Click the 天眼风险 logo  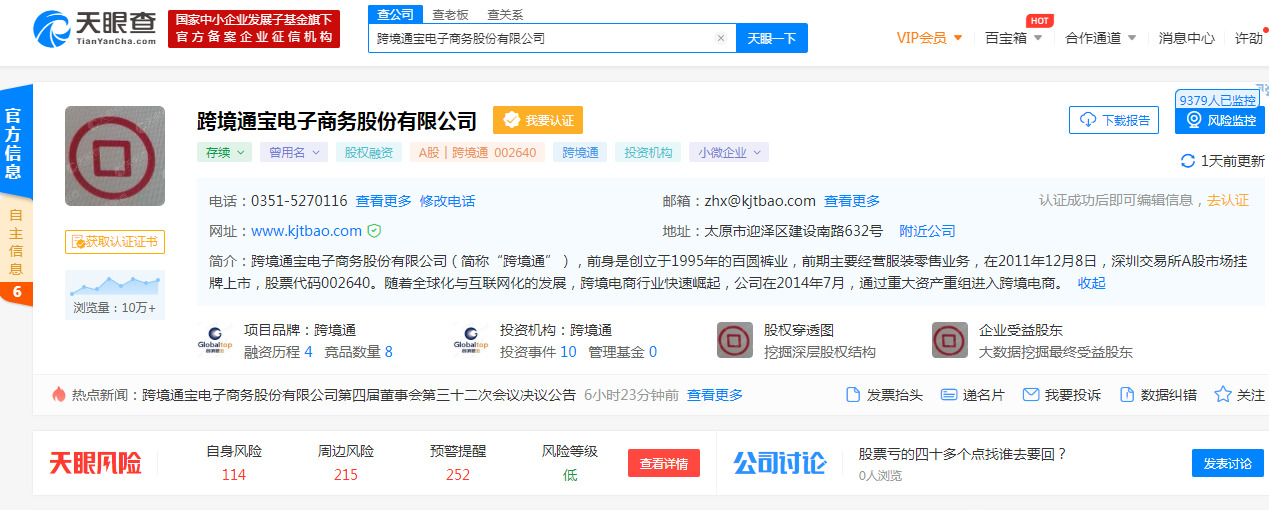[95, 463]
